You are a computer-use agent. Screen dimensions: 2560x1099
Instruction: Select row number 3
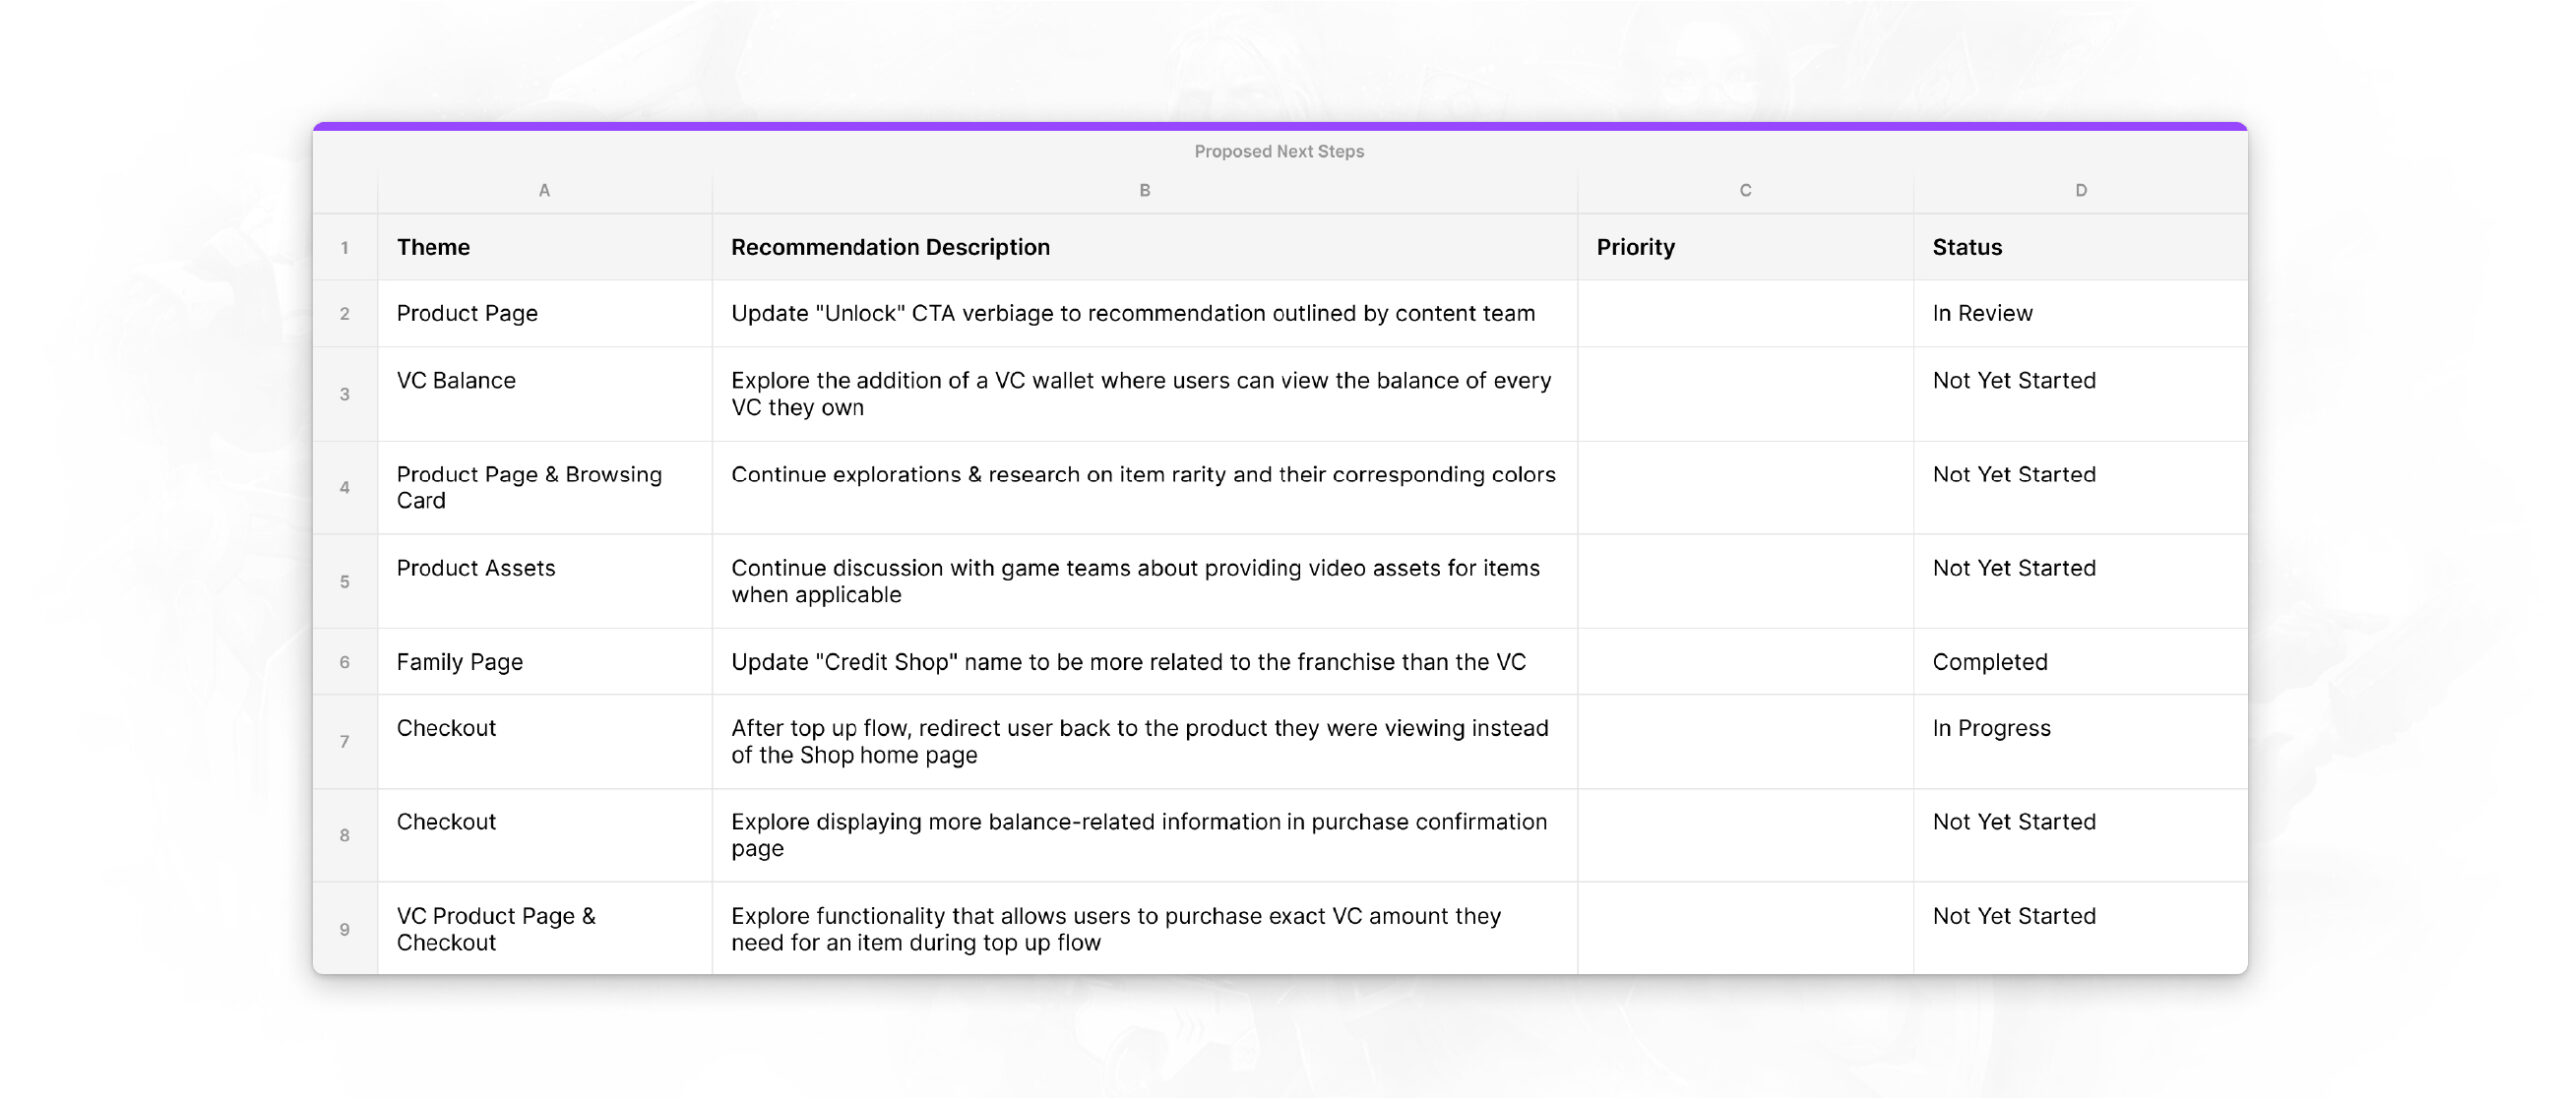click(x=345, y=394)
